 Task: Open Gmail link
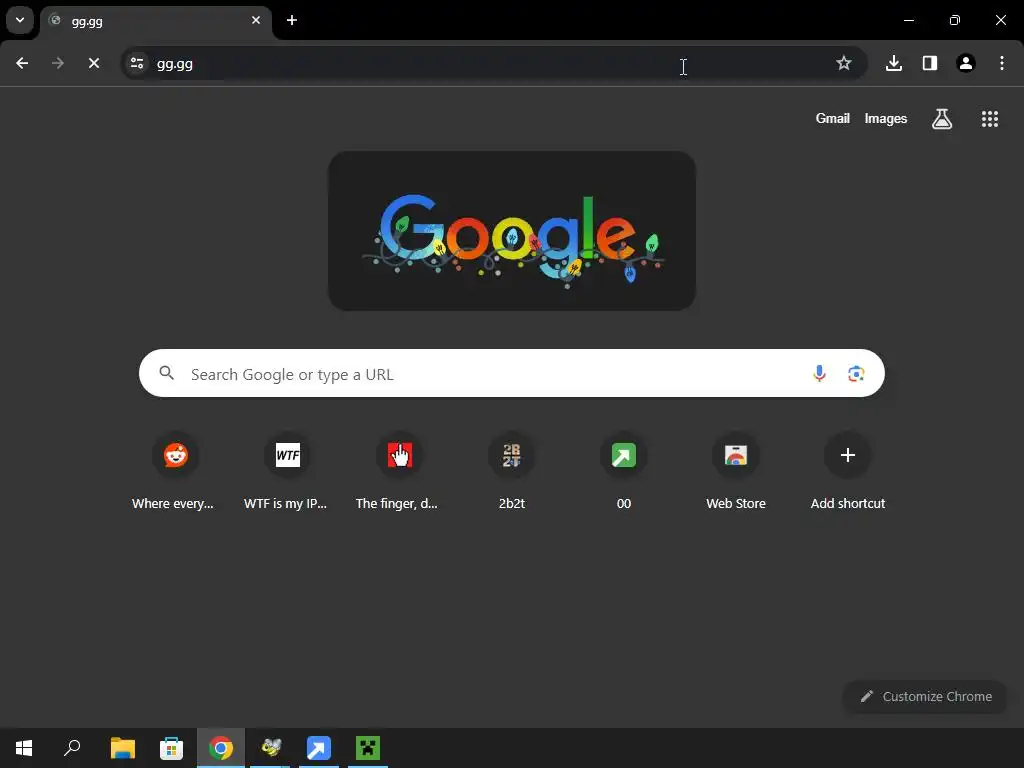pyautogui.click(x=833, y=119)
